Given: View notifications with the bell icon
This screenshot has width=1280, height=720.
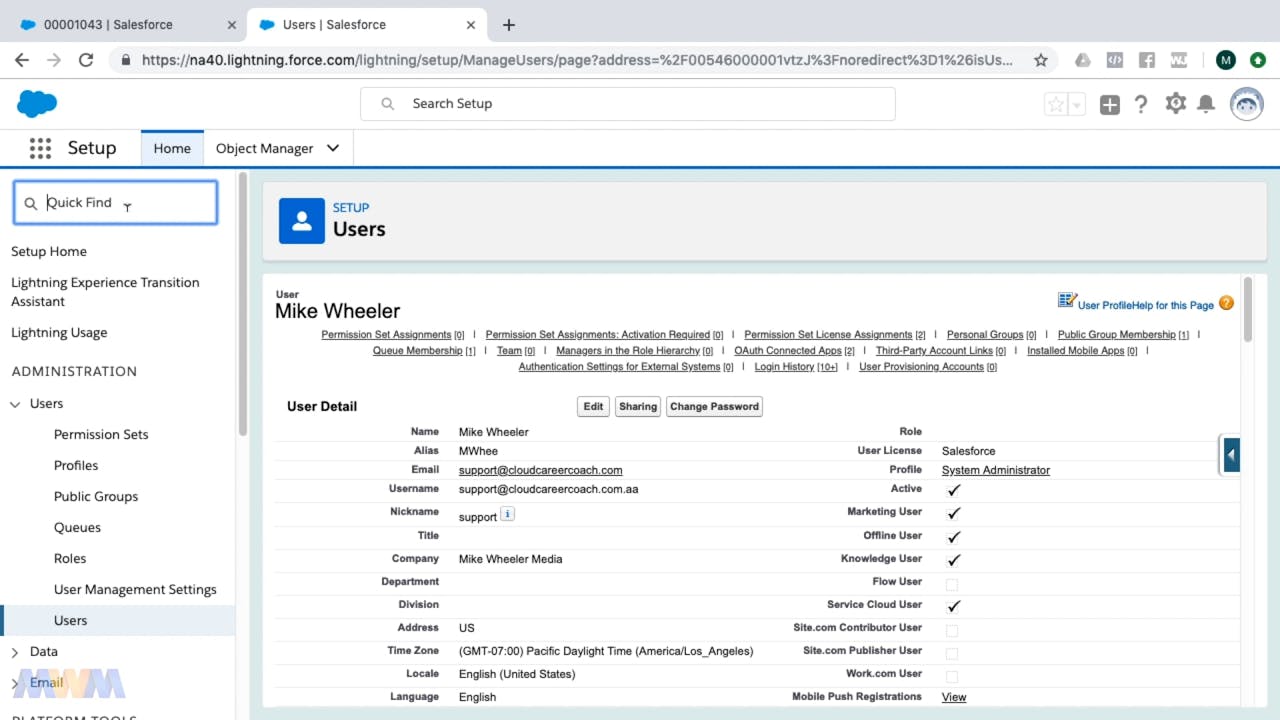Looking at the screenshot, I should pos(1206,103).
